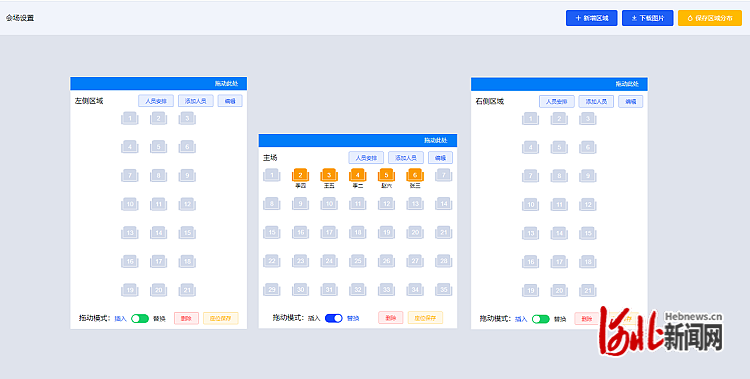Click the 会场设置 page title

coord(20,18)
